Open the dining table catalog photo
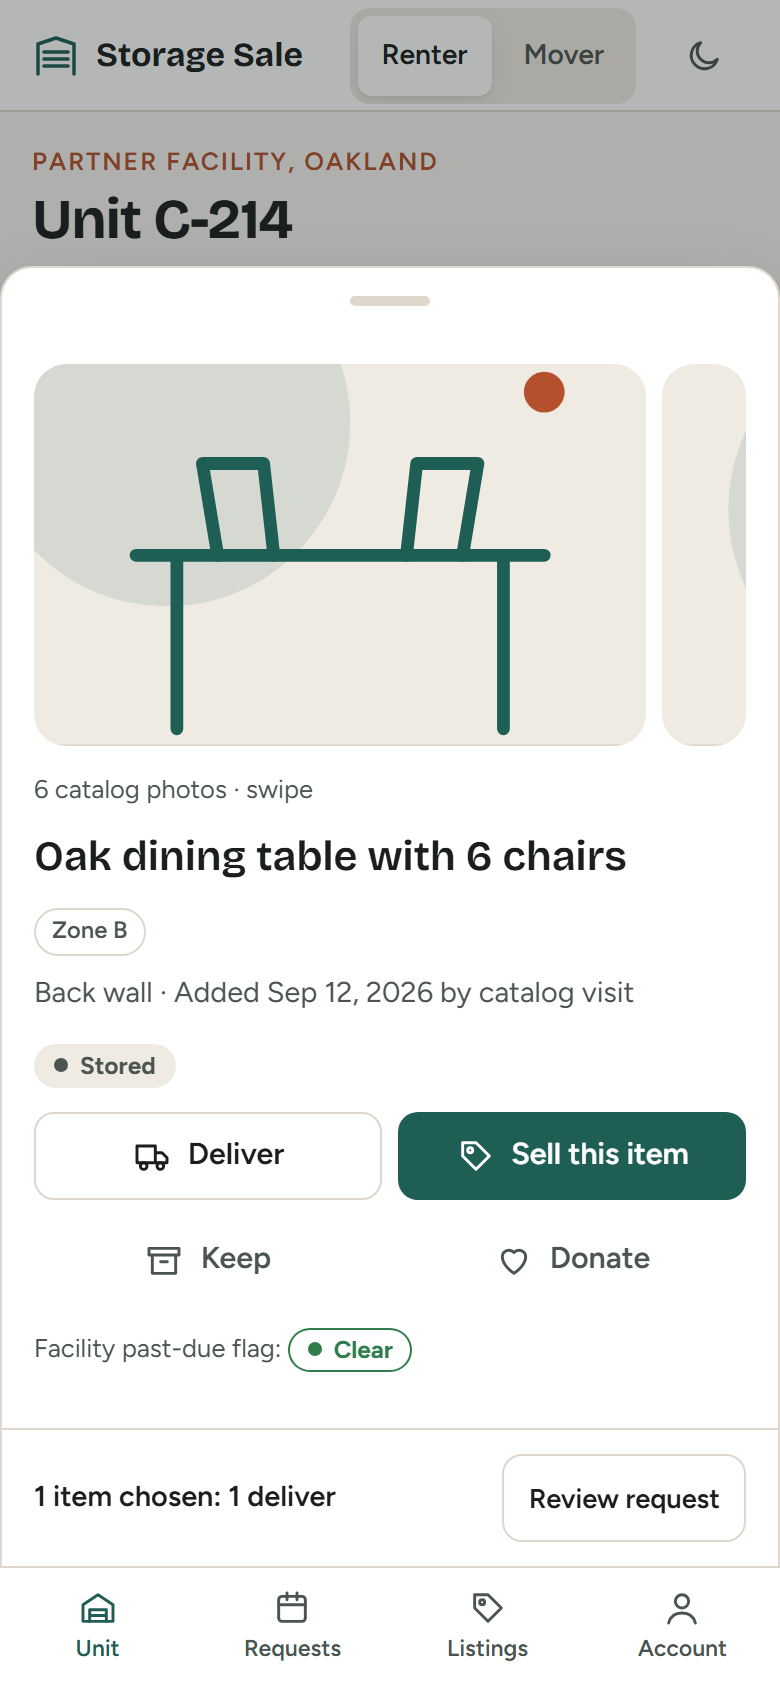This screenshot has height=1688, width=780. pyautogui.click(x=340, y=555)
